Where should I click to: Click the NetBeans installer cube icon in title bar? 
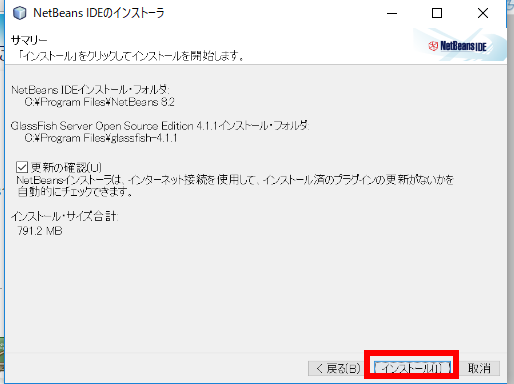coord(20,13)
